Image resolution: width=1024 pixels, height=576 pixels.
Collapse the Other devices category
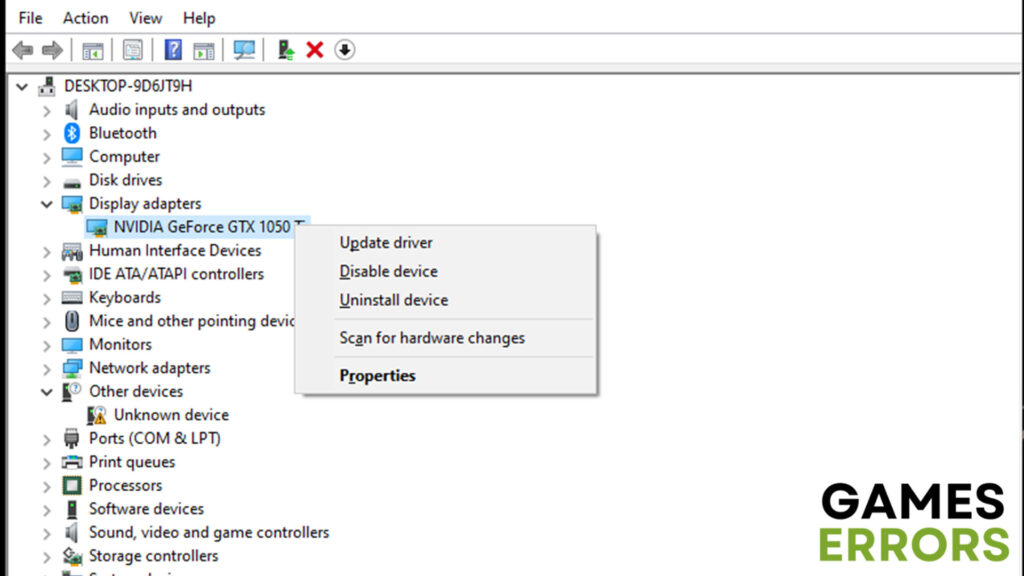(47, 392)
